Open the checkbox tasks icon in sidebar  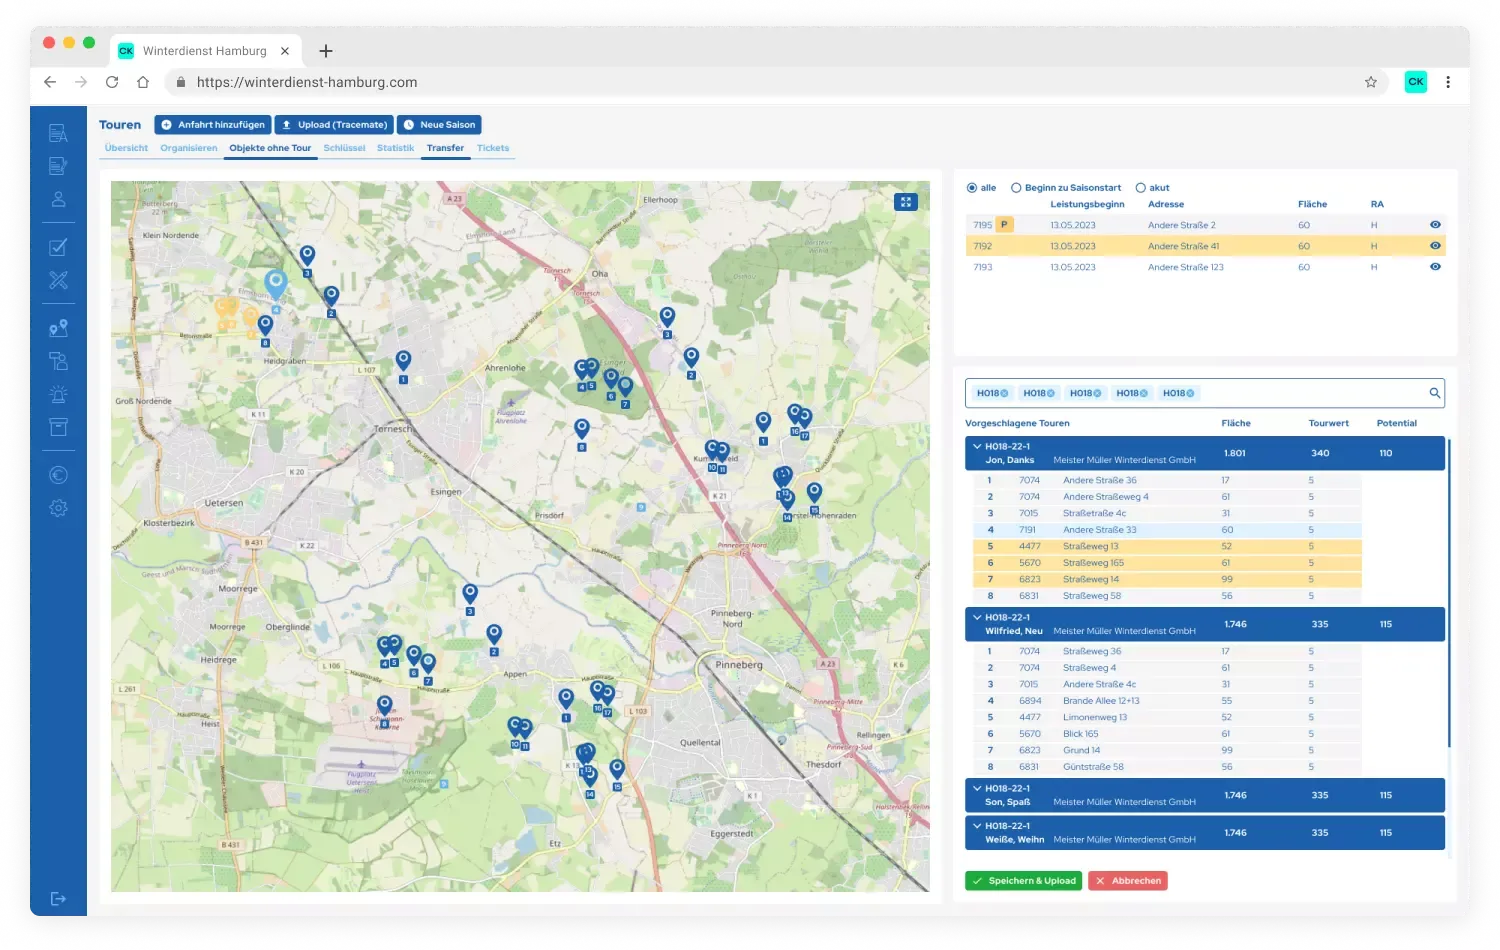point(58,247)
